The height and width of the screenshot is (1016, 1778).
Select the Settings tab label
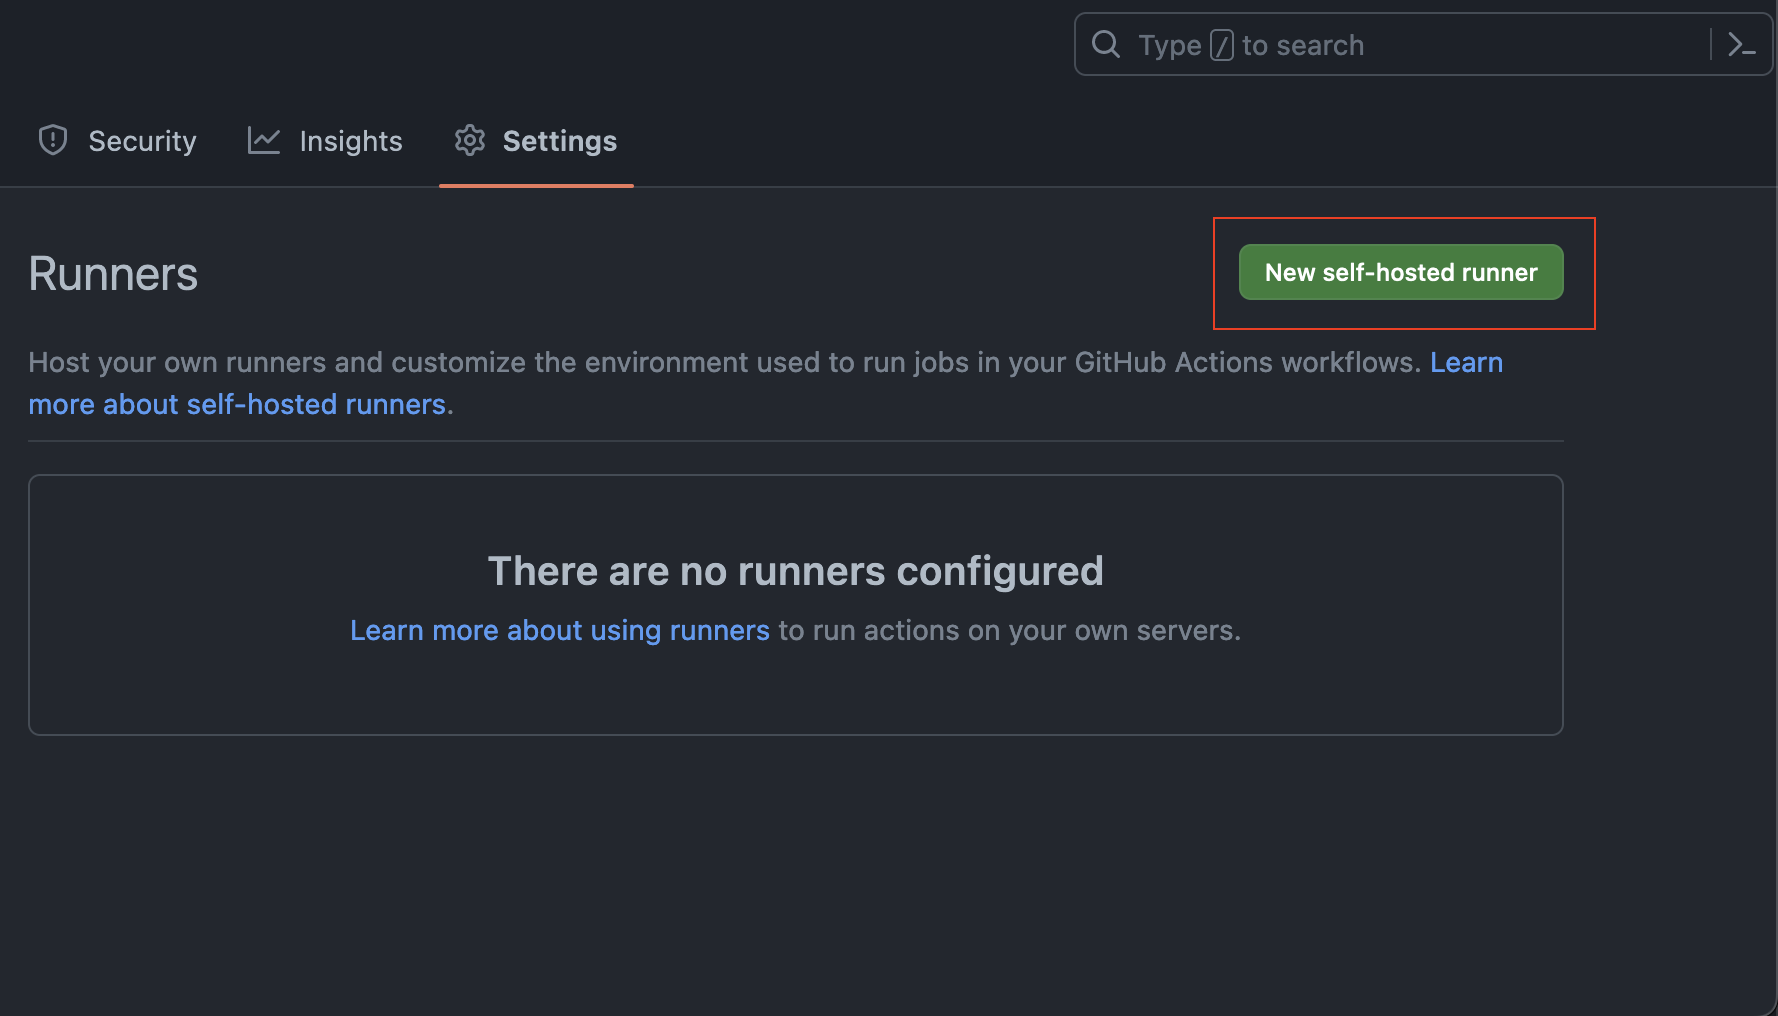[559, 141]
